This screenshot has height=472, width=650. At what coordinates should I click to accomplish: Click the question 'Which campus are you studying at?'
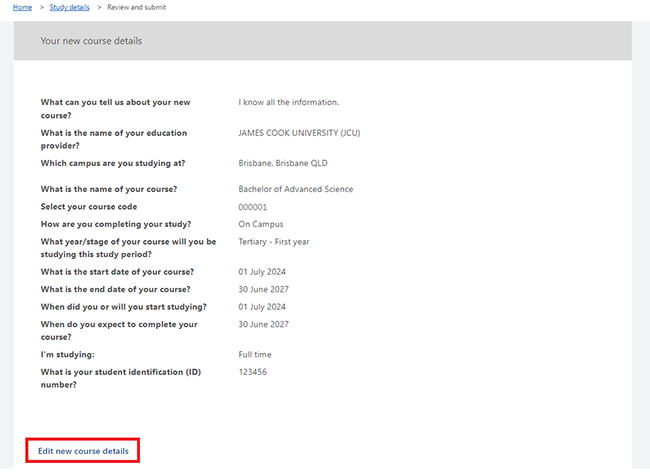(x=113, y=163)
